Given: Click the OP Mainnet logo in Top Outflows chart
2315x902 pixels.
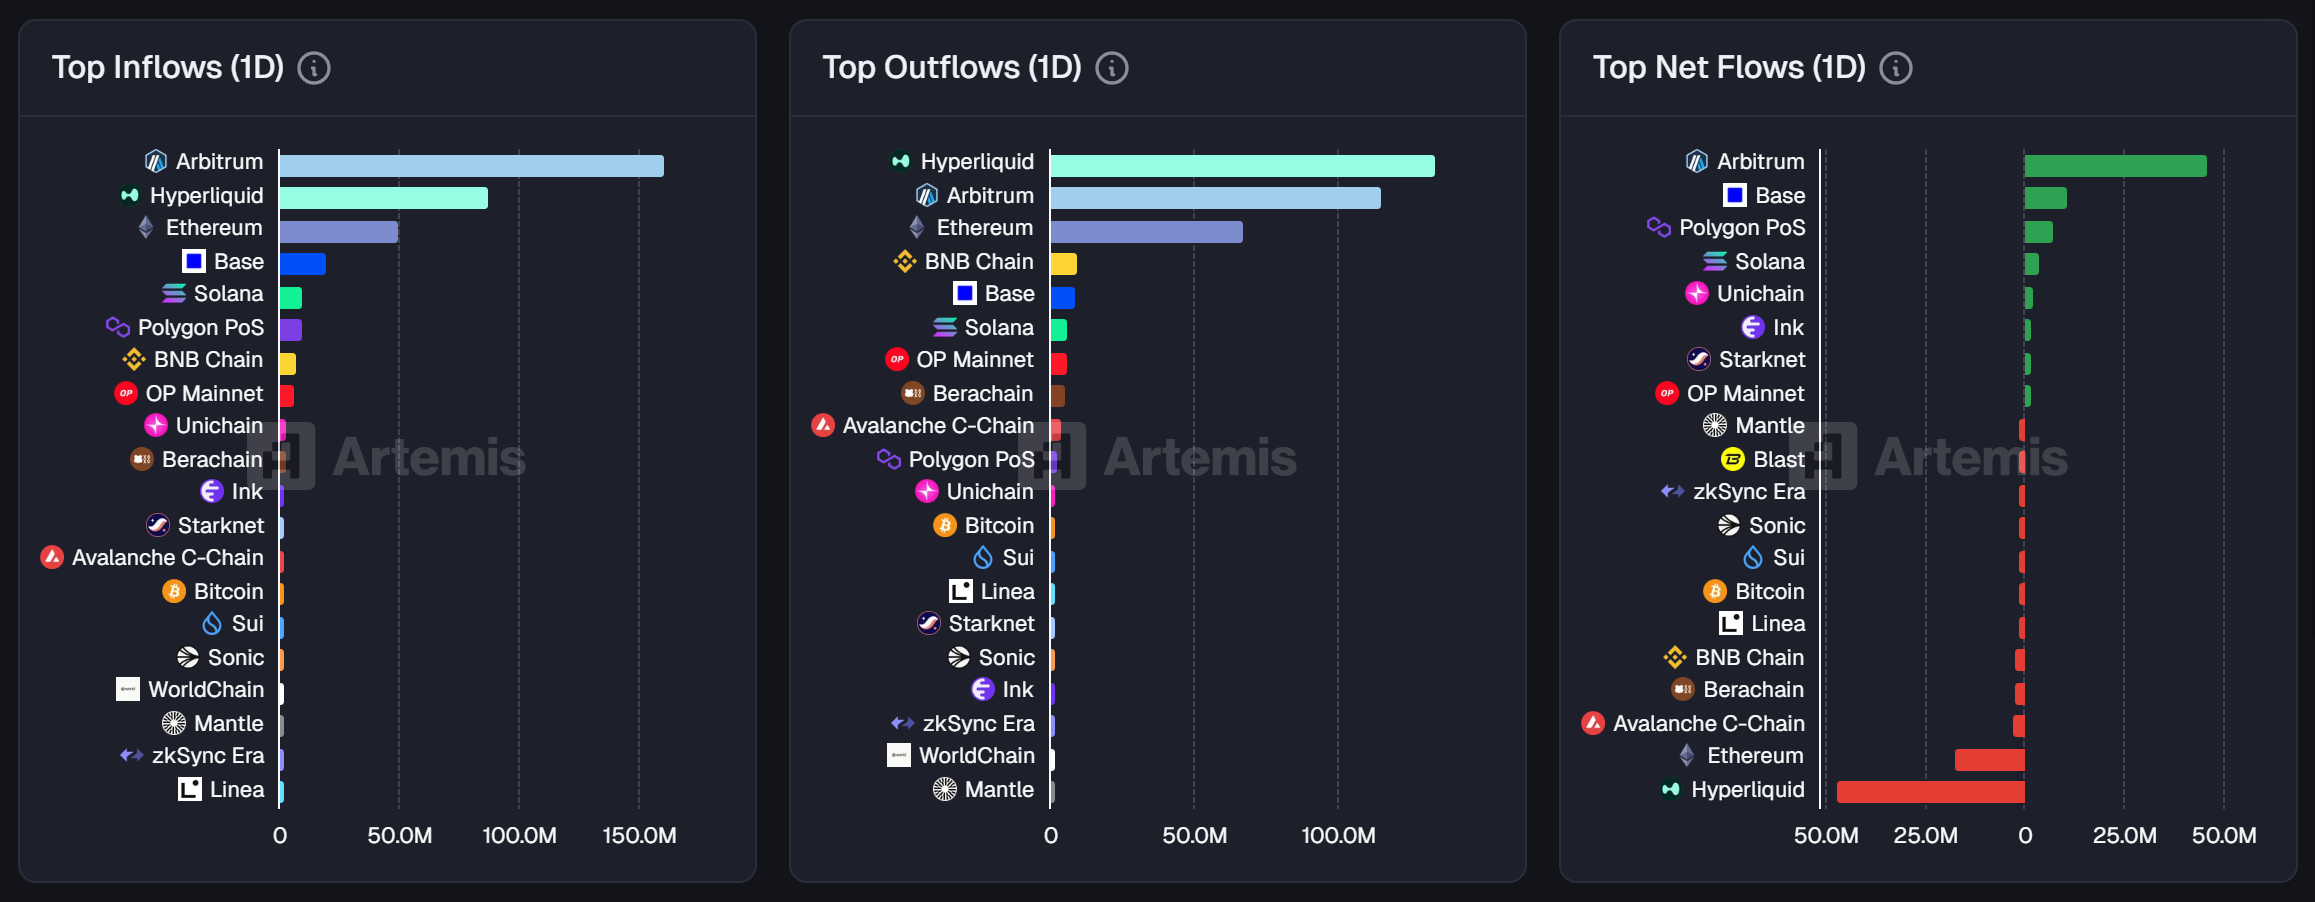Looking at the screenshot, I should 897,359.
